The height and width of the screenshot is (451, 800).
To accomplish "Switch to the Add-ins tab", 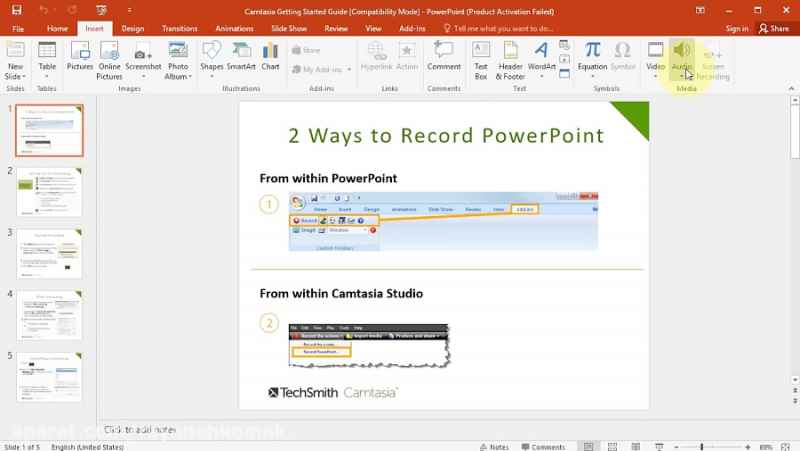I will [x=412, y=29].
